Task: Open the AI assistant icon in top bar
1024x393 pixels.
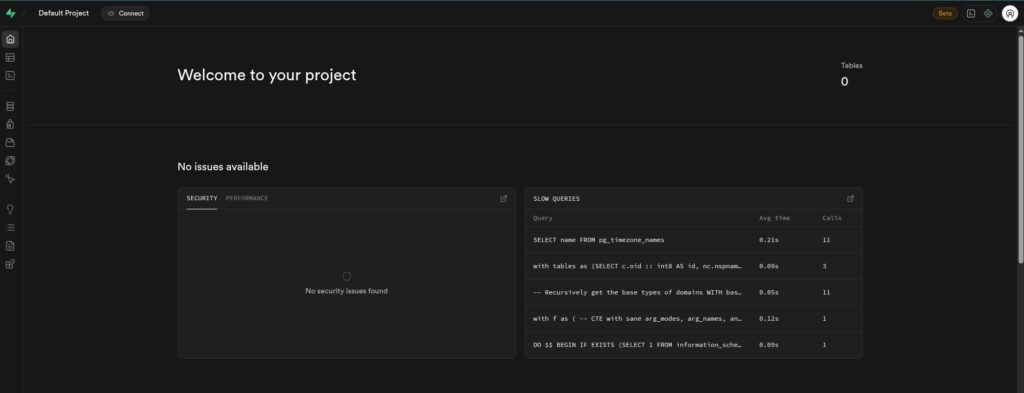Action: (987, 13)
